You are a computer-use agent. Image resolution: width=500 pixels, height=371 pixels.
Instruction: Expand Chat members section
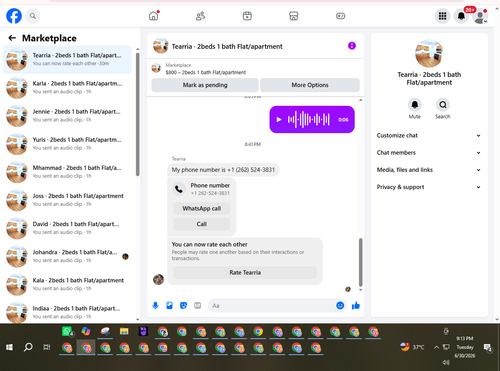pyautogui.click(x=429, y=153)
